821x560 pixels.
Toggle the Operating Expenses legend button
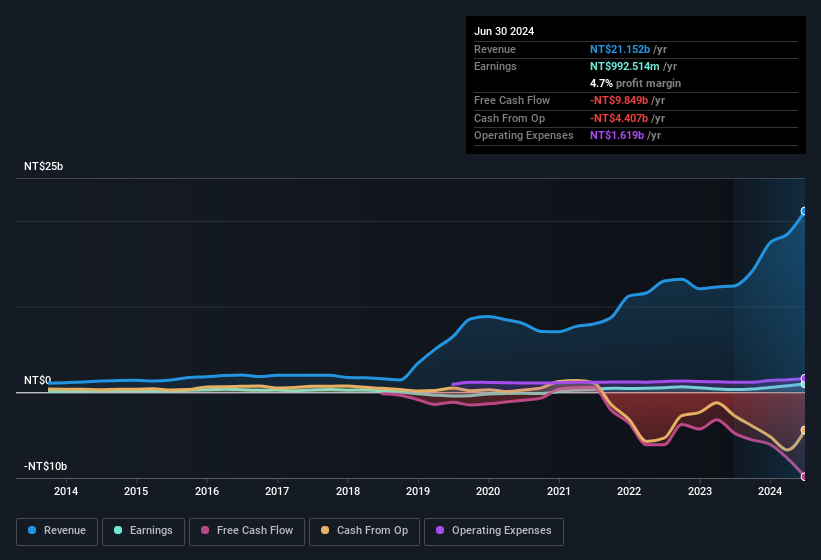pos(494,531)
